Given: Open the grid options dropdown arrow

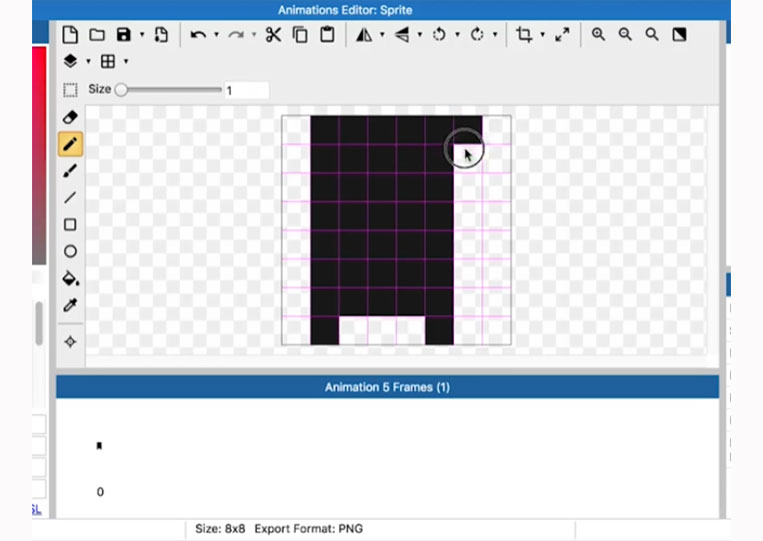Looking at the screenshot, I should pos(126,61).
